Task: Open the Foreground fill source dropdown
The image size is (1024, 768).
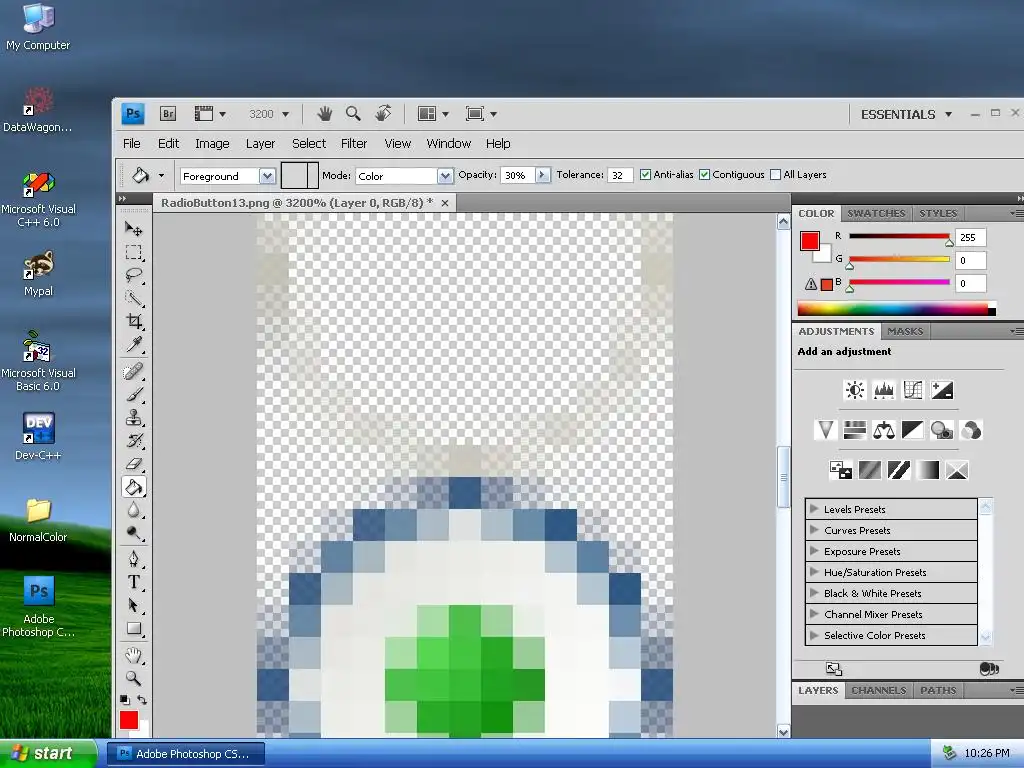Action: point(267,176)
